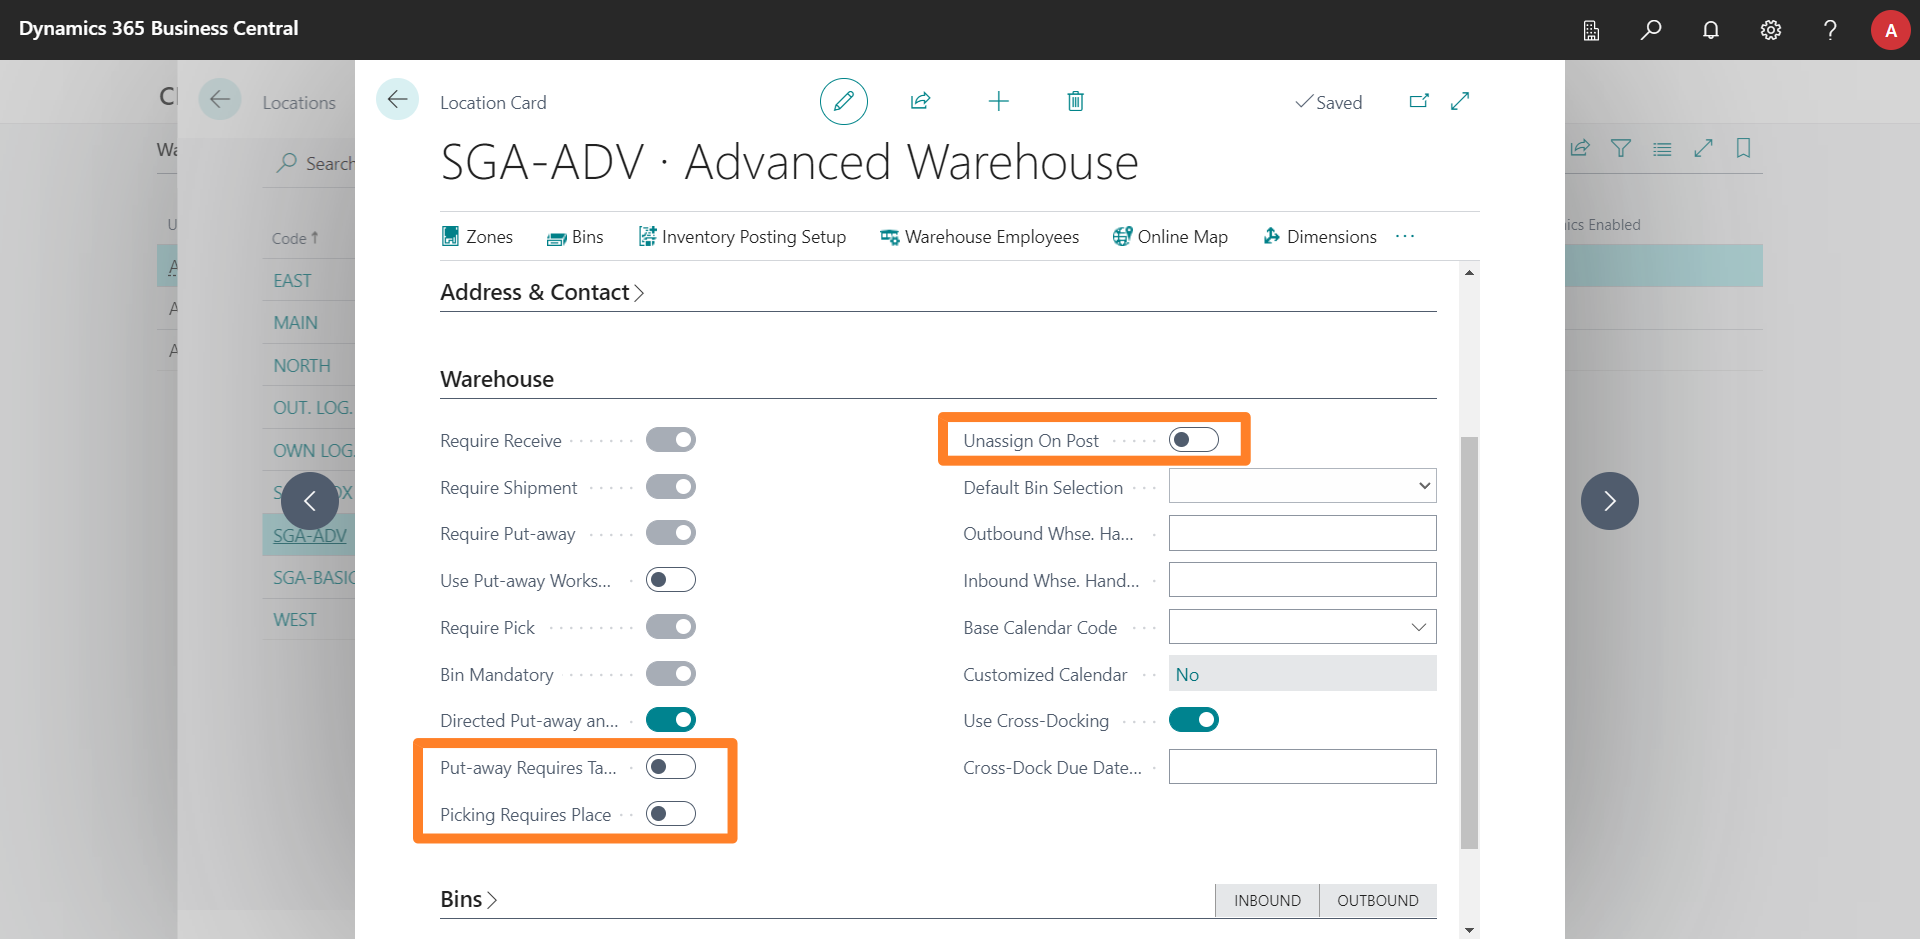Show more actions ellipsis
Screen dimensions: 1920x939
click(1405, 237)
